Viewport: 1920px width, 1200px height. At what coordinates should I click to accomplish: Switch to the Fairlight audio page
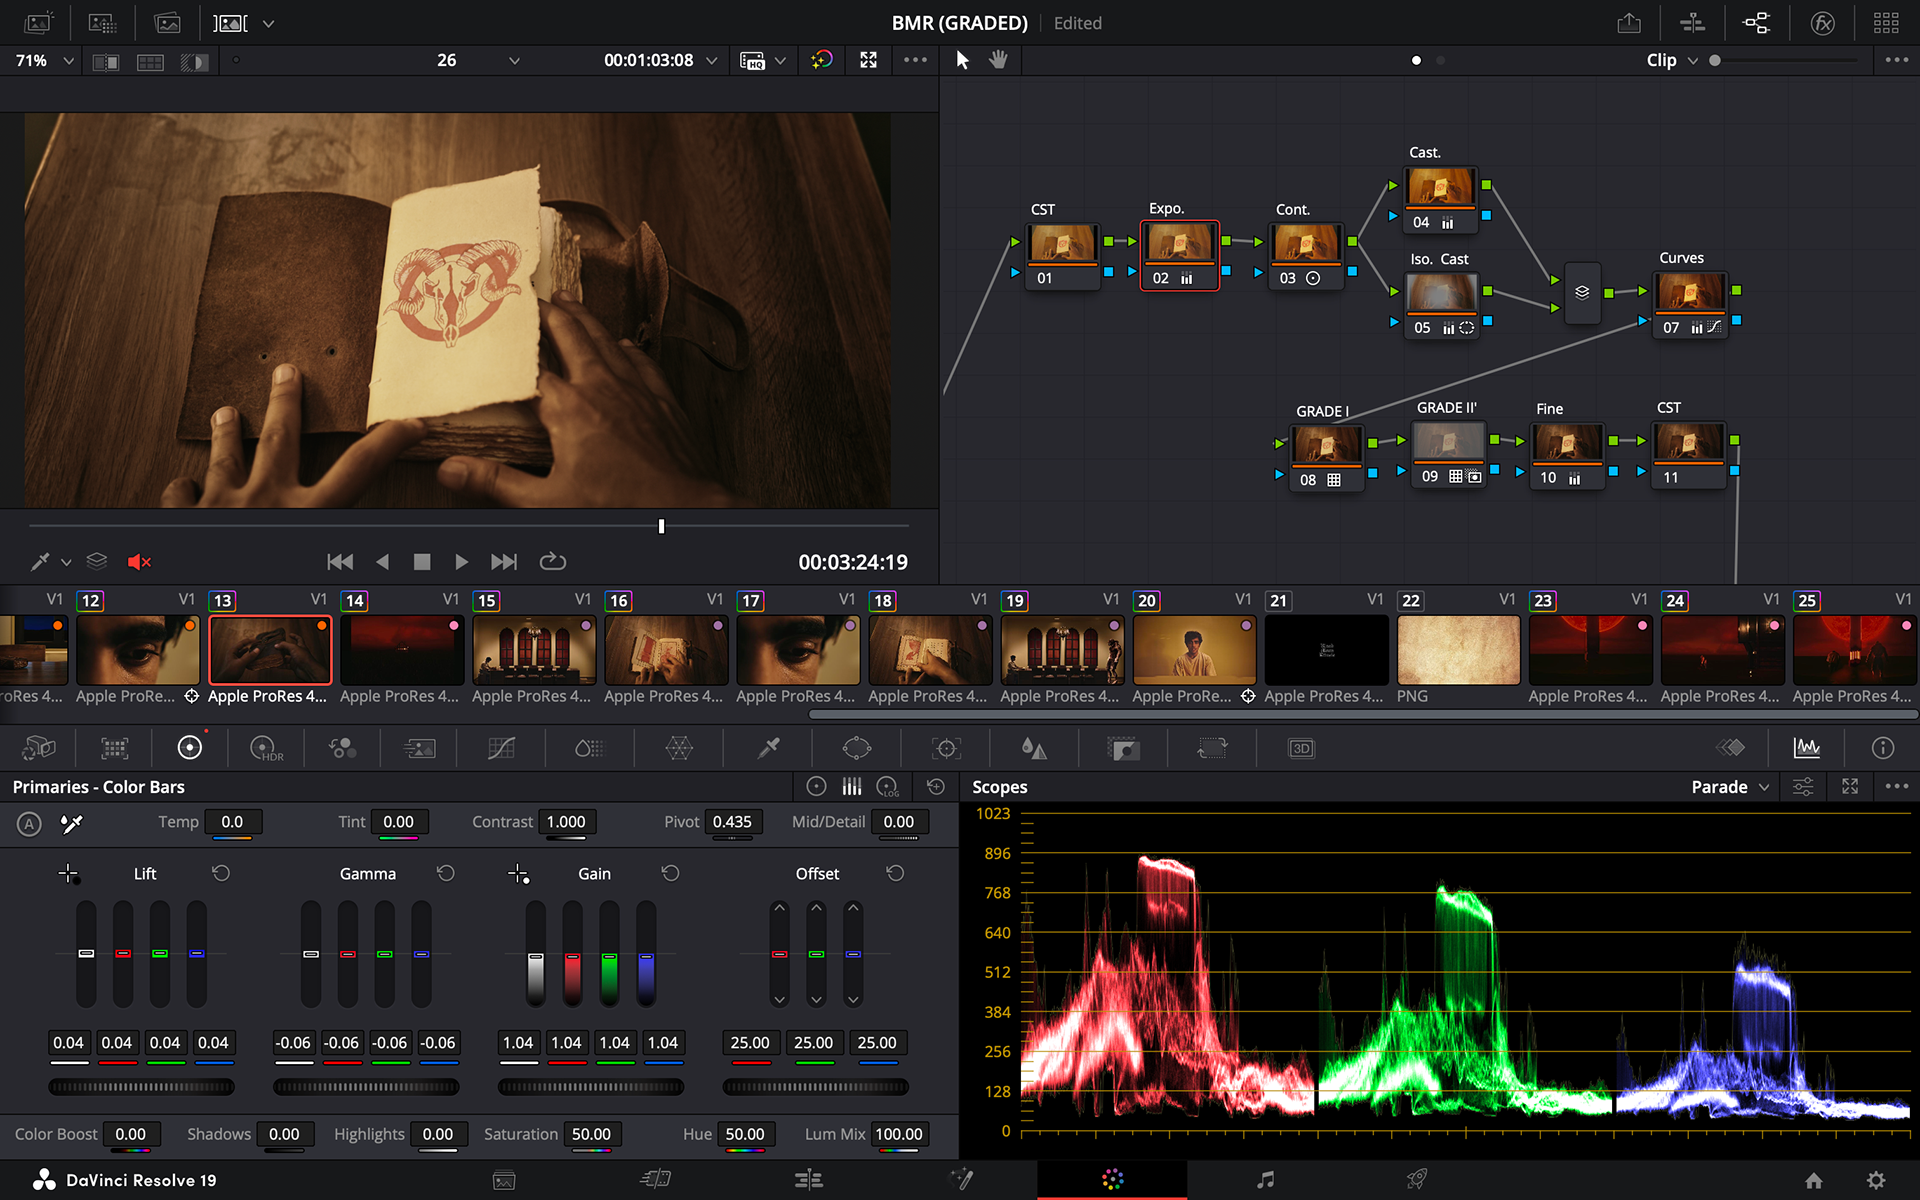click(x=1265, y=1180)
